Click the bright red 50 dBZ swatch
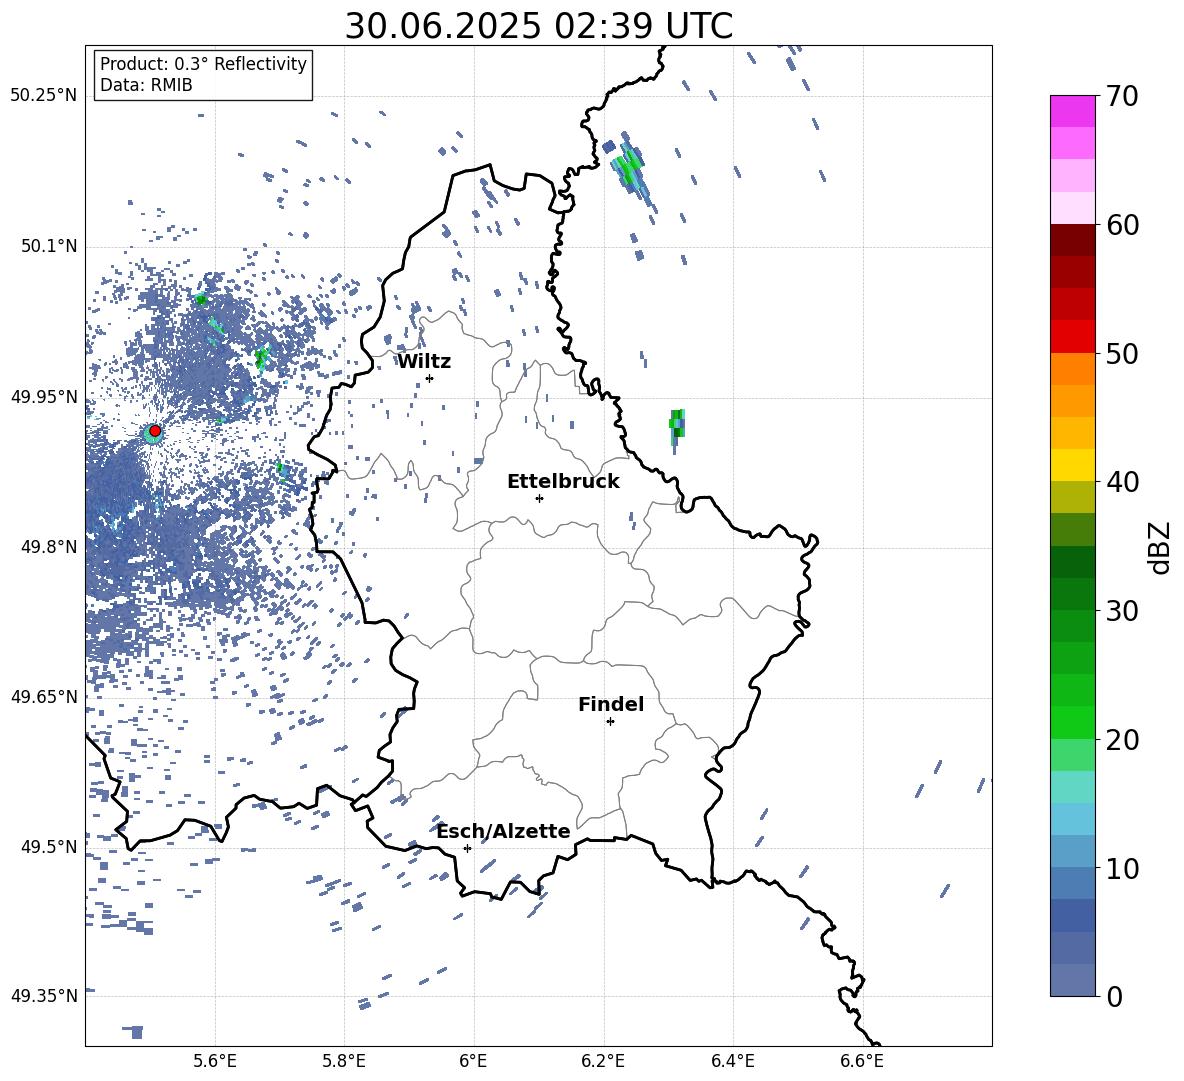 [x=1073, y=337]
